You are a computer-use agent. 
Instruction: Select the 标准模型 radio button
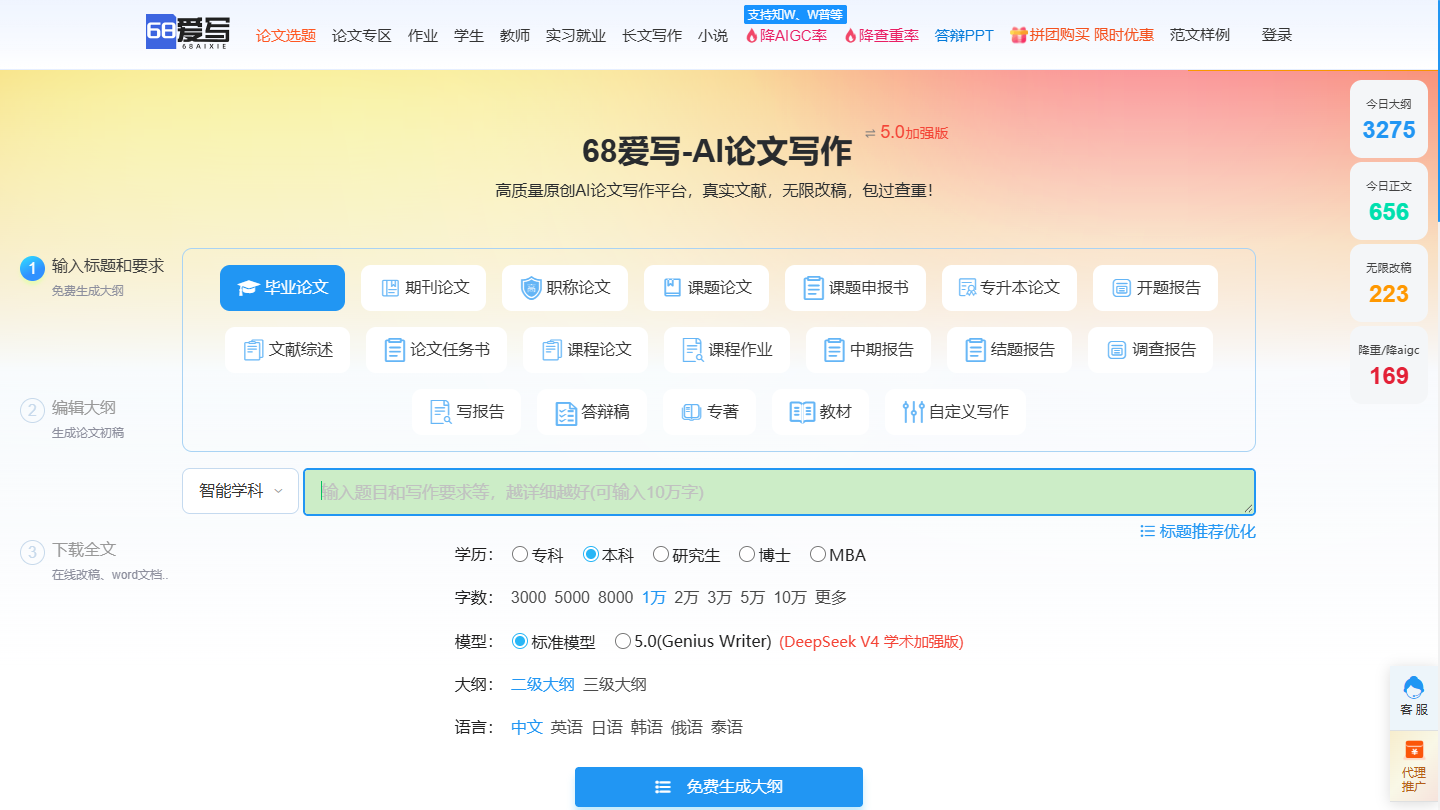(x=520, y=641)
